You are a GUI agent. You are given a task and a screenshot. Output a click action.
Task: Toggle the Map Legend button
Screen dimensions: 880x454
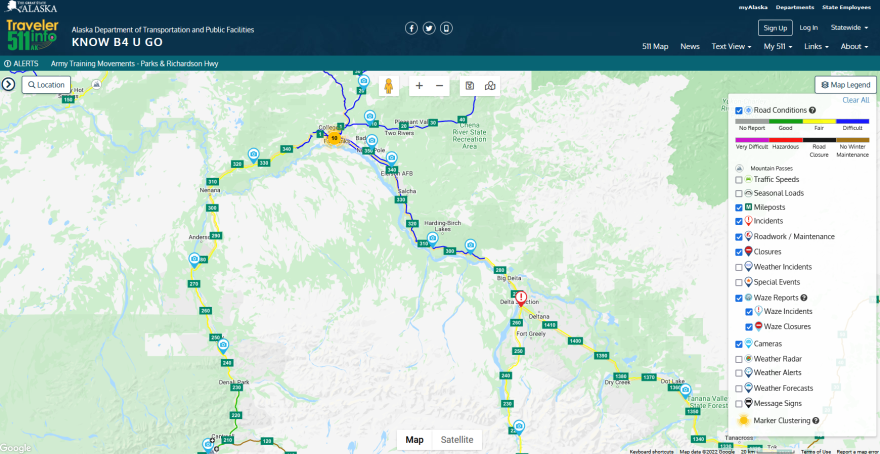pos(845,85)
